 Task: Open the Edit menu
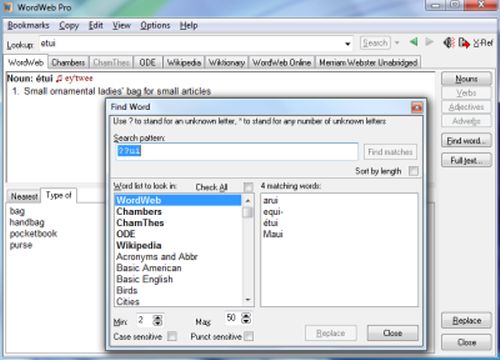(x=96, y=25)
